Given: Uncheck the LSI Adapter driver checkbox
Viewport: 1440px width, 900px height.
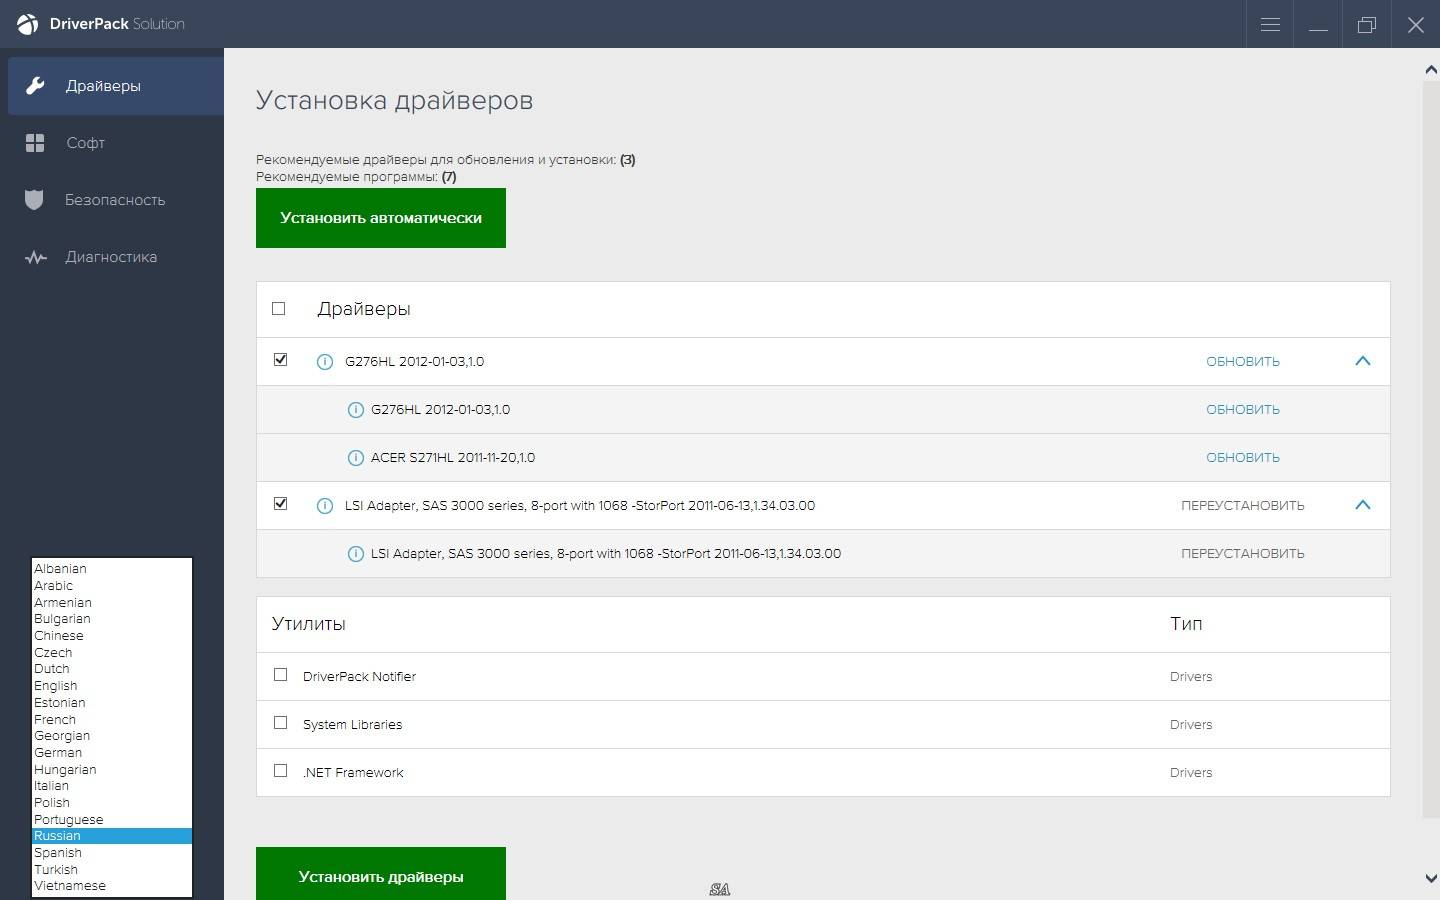Looking at the screenshot, I should tap(280, 504).
